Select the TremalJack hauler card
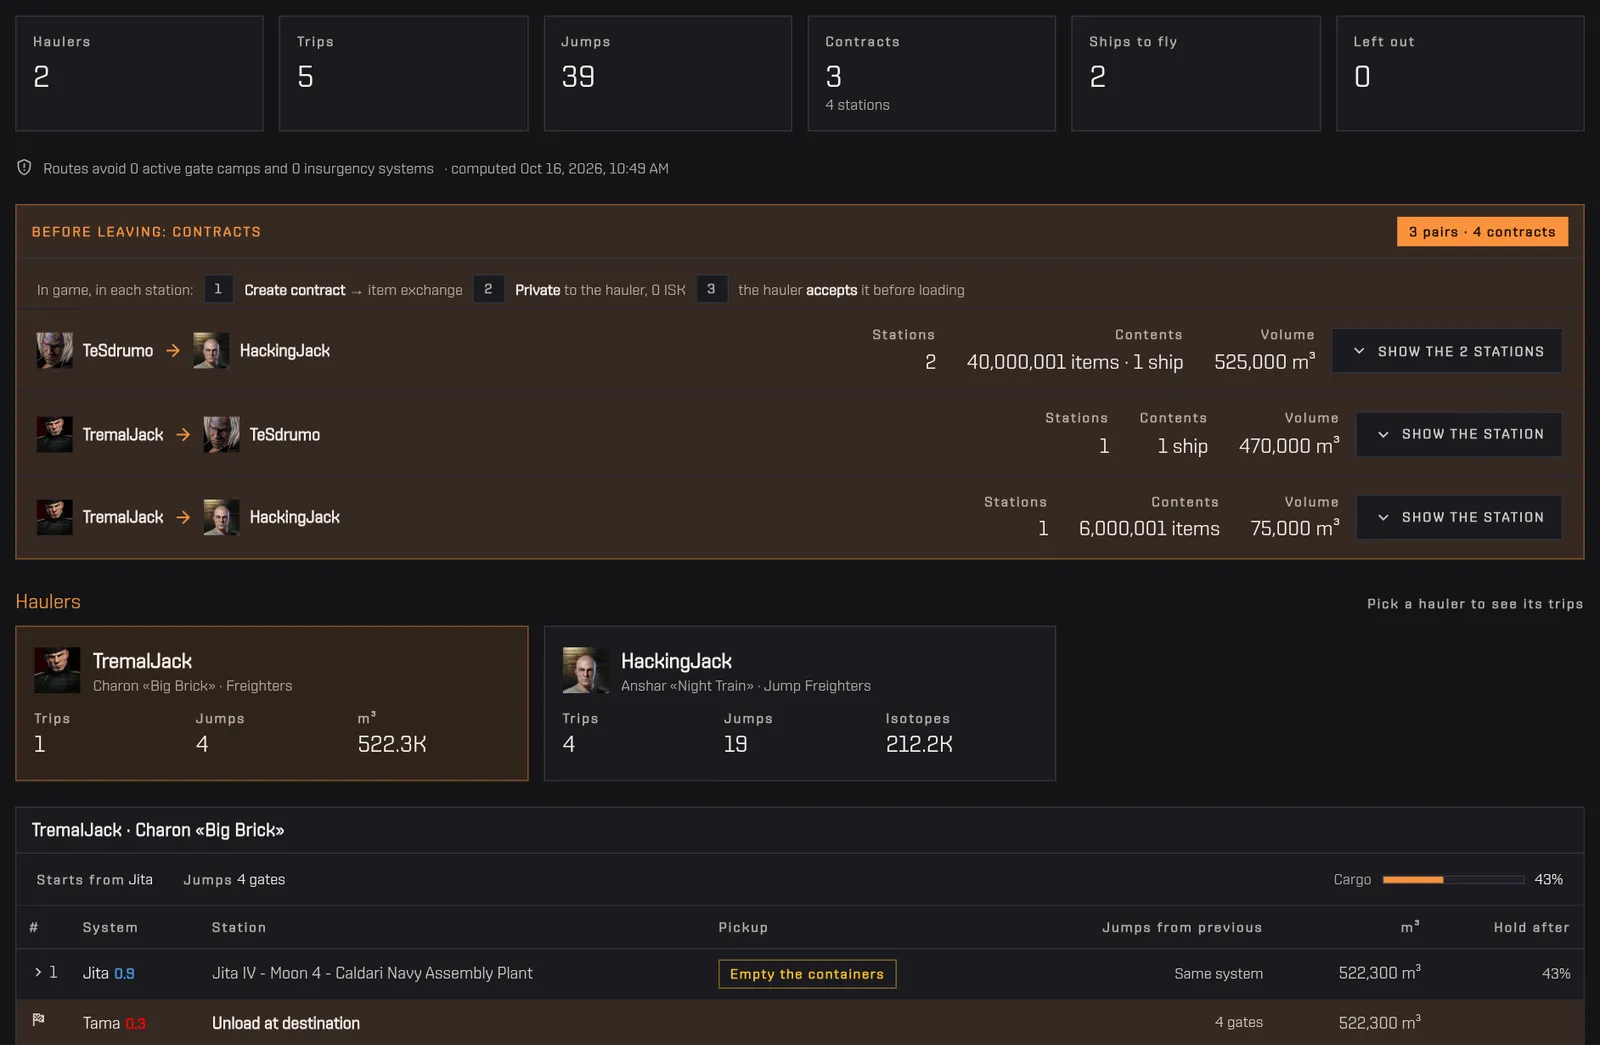 tap(272, 703)
